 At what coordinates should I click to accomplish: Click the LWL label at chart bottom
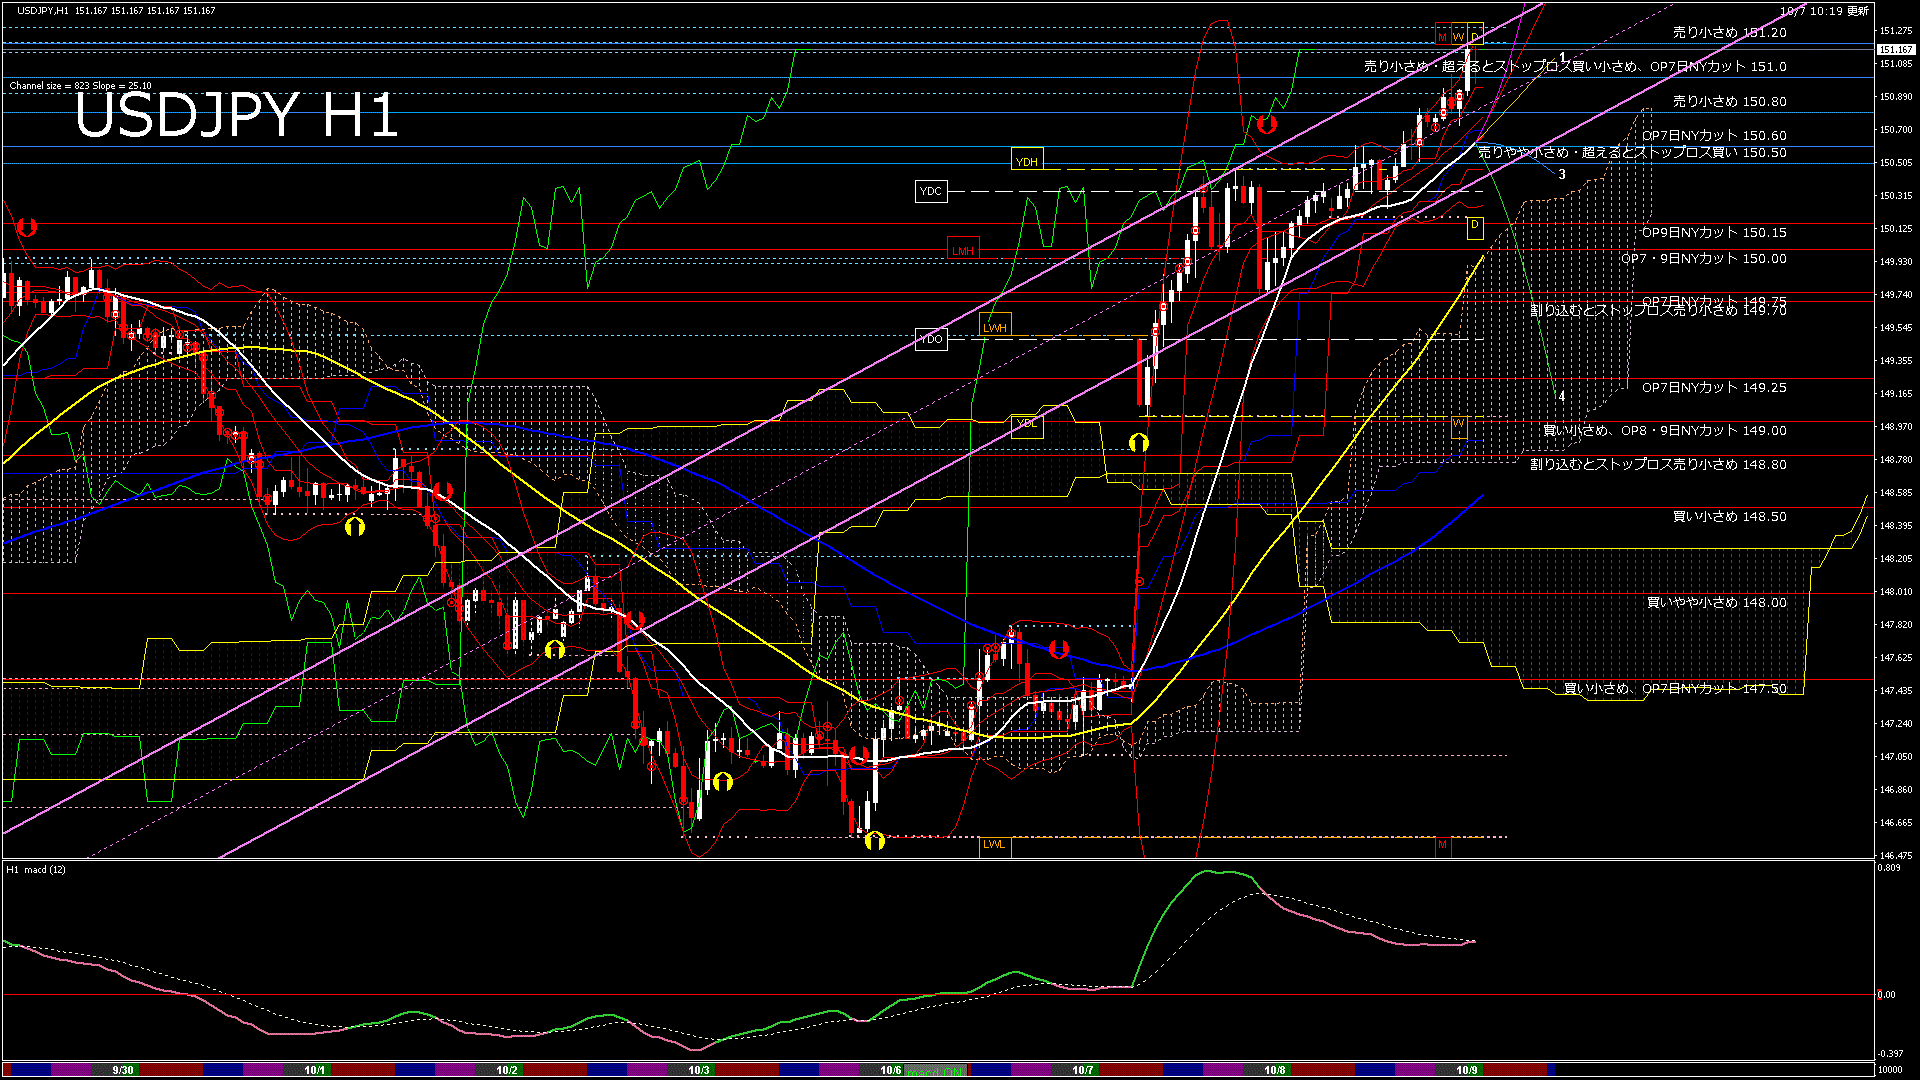pos(994,844)
